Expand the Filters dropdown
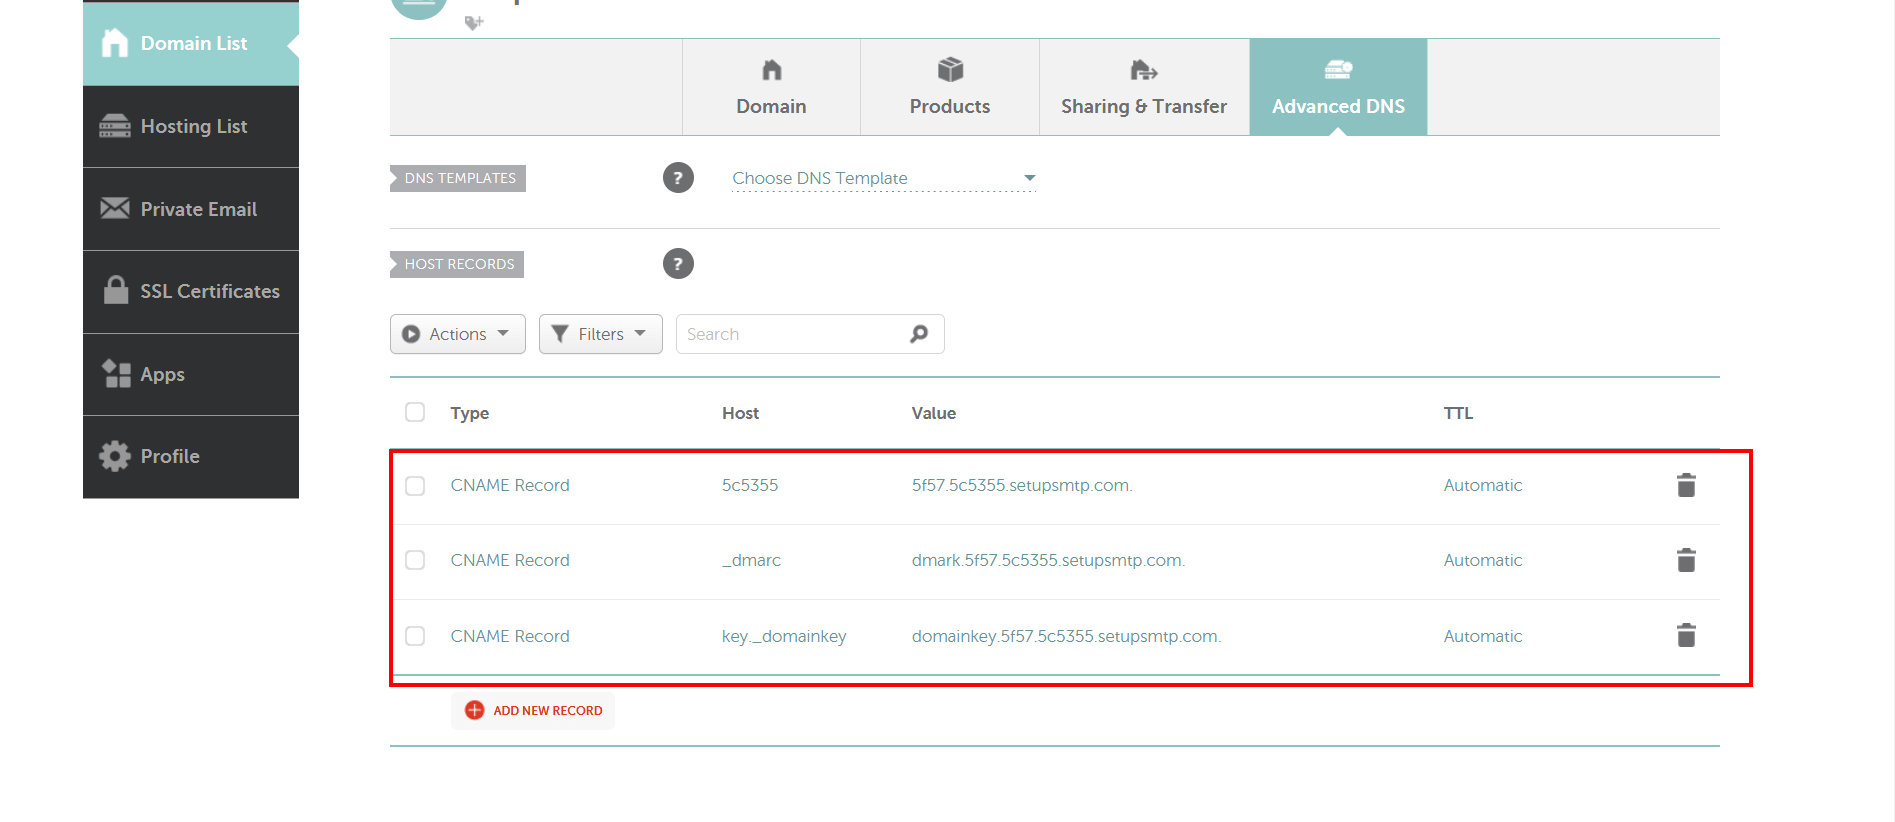Image resolution: width=1895 pixels, height=822 pixels. click(x=600, y=334)
